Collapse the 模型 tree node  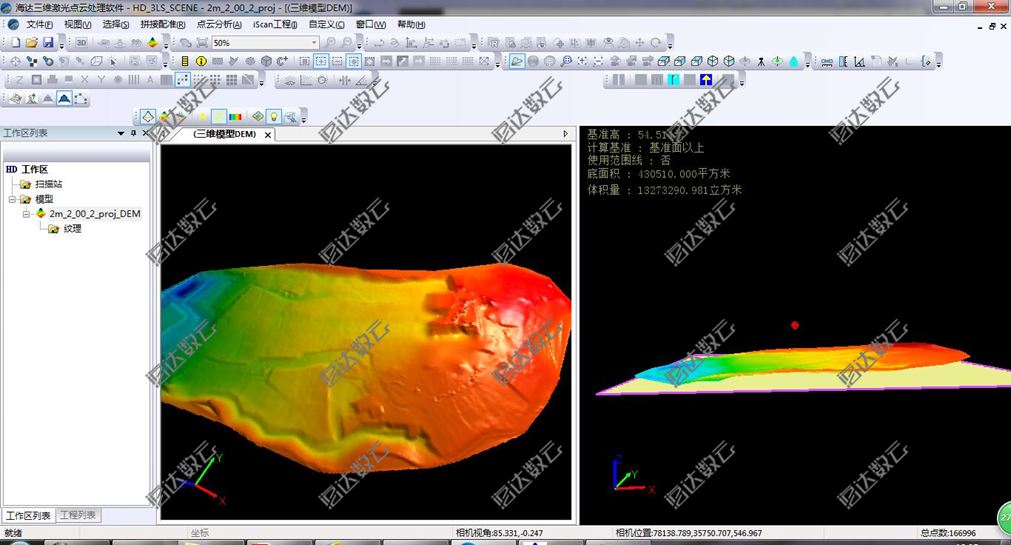(13, 199)
